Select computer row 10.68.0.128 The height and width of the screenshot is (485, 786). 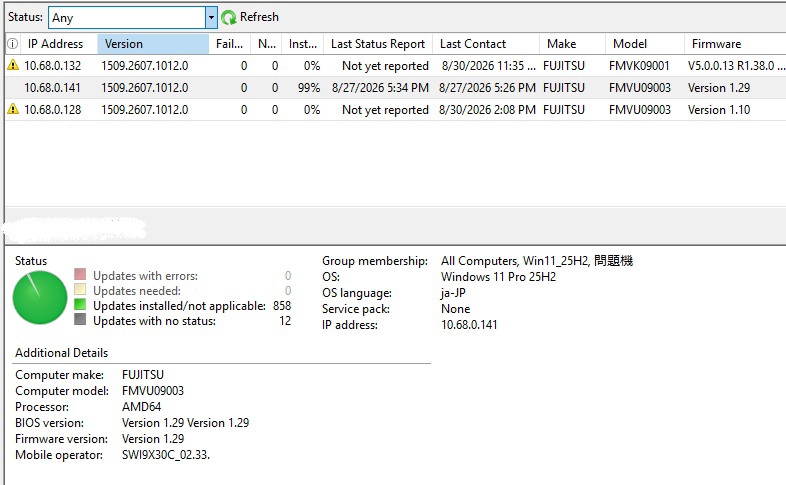pyautogui.click(x=396, y=110)
